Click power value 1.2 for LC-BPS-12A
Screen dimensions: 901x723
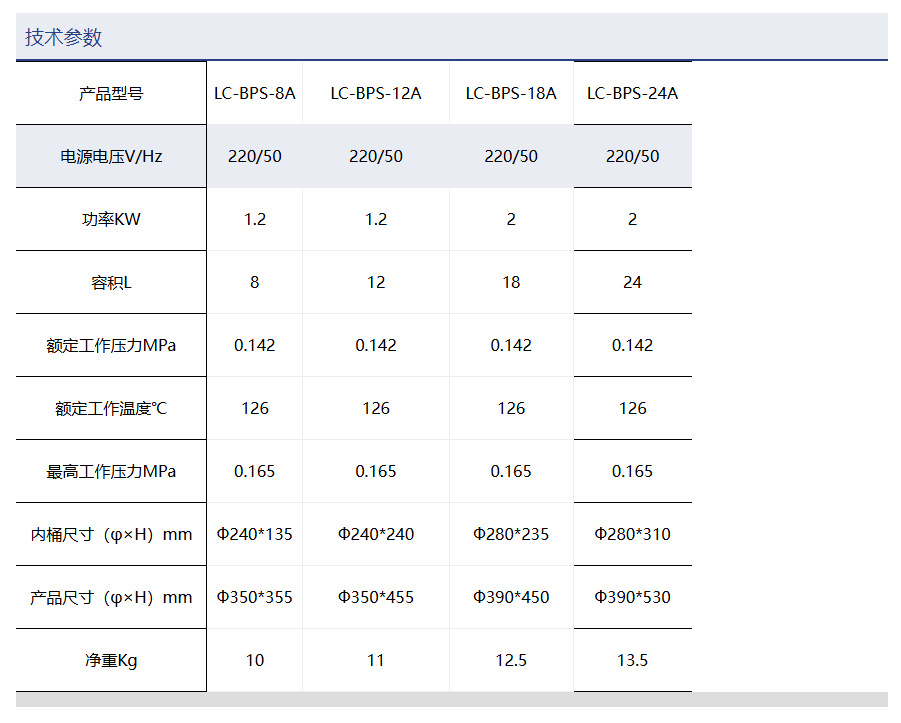click(x=376, y=219)
